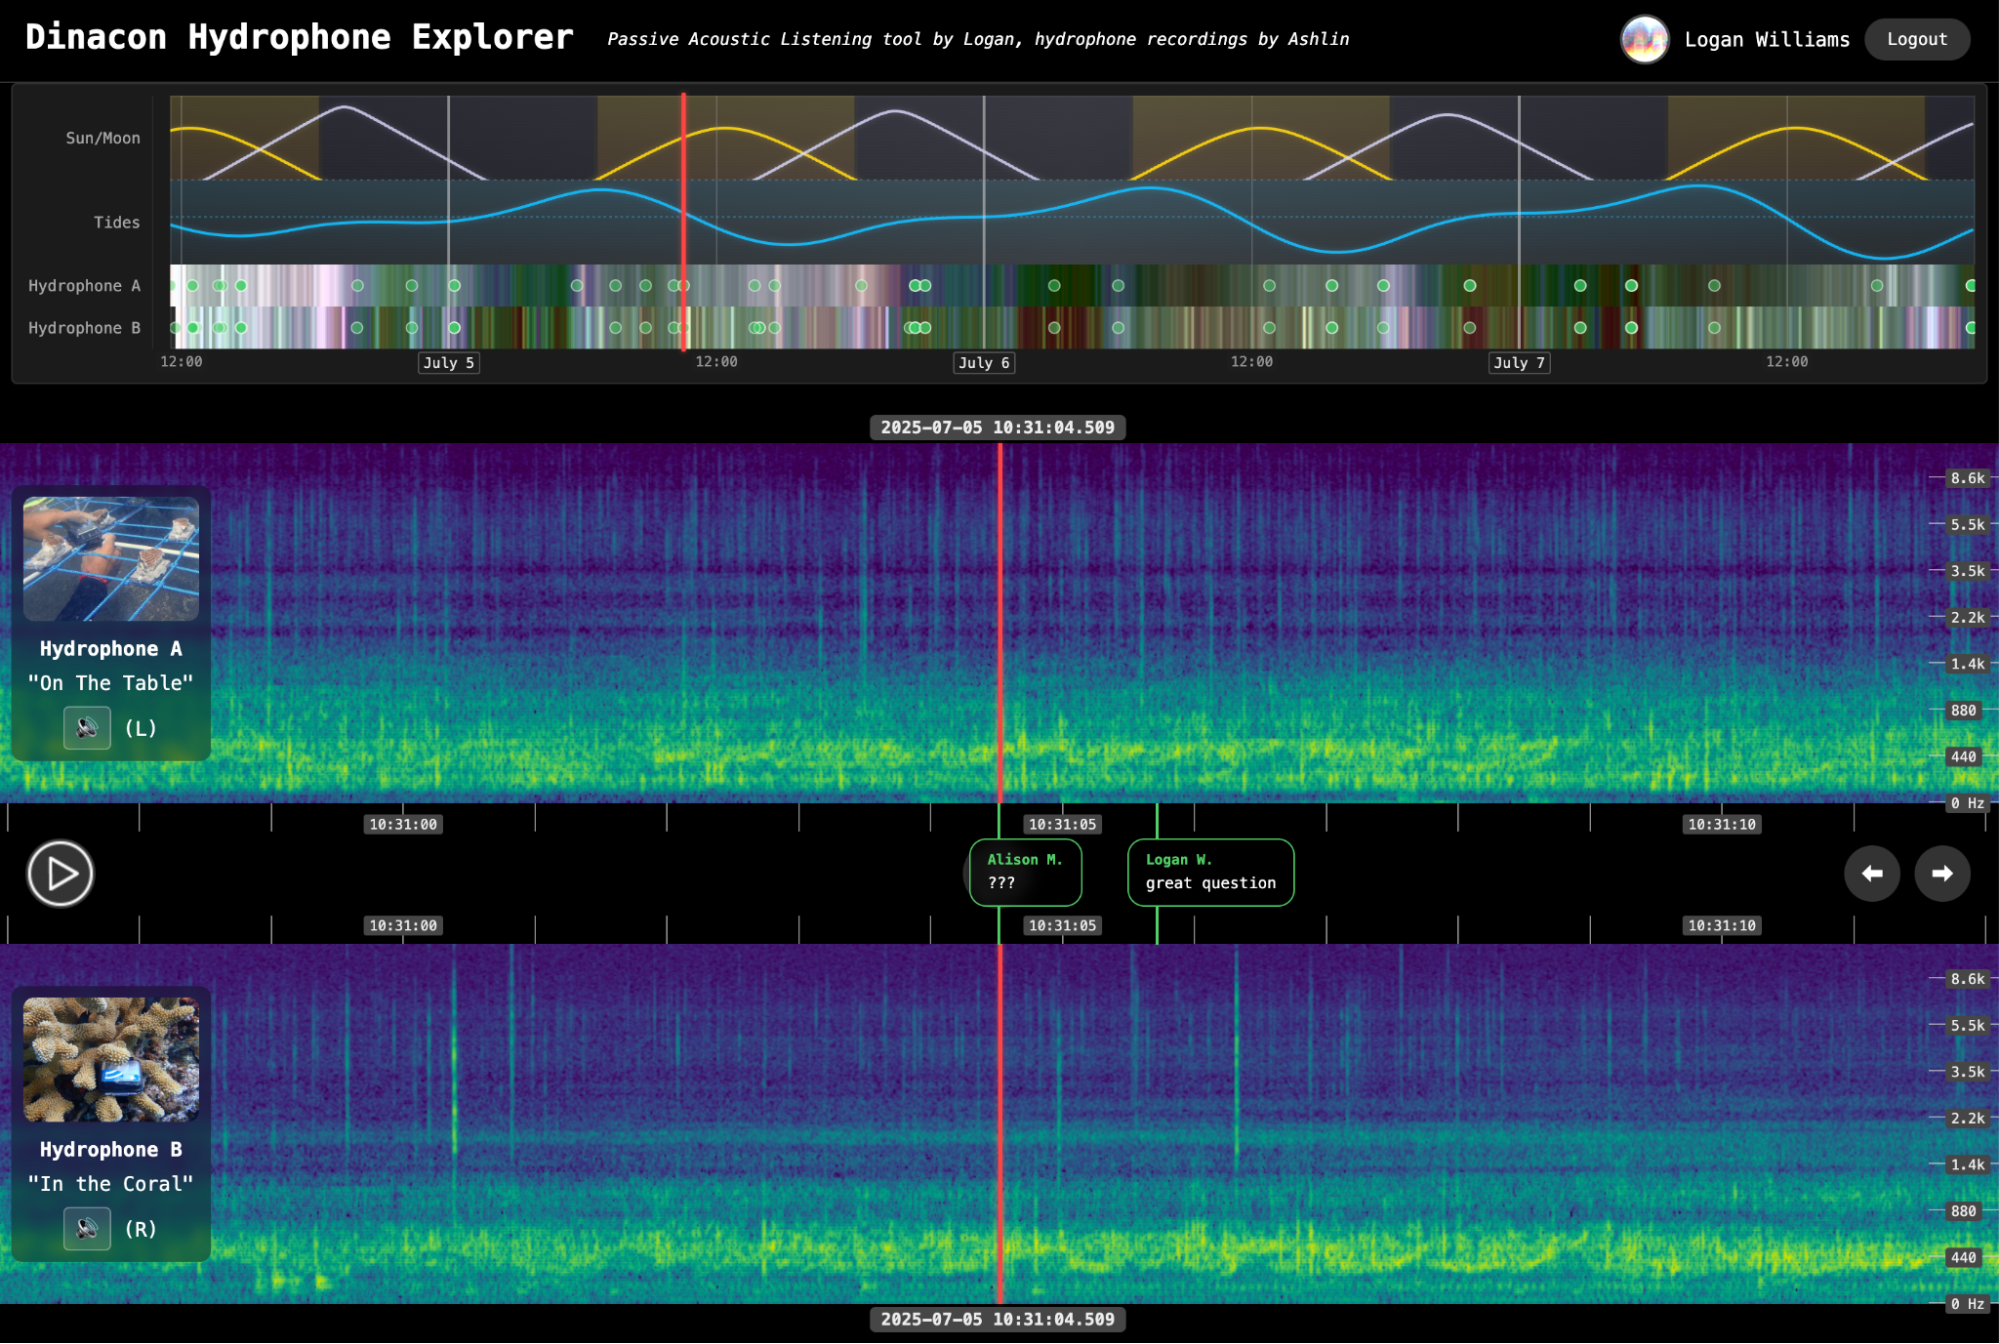1999x1344 pixels.
Task: Click the Logout button
Action: point(1917,39)
